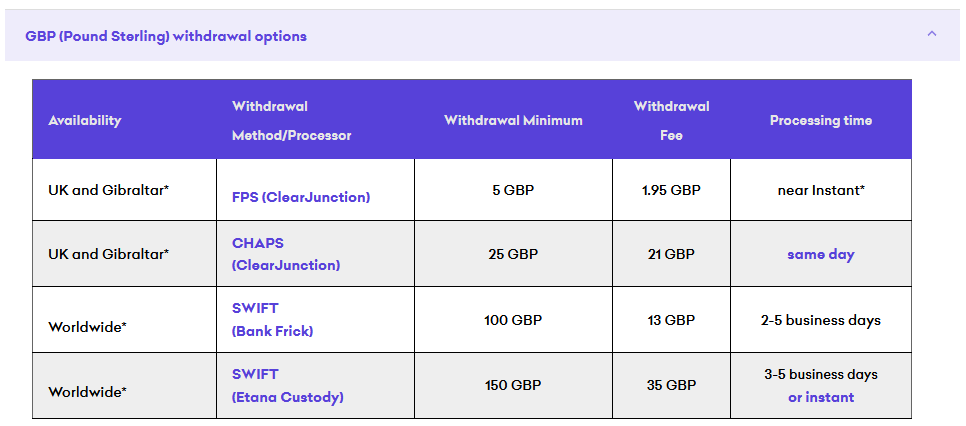This screenshot has height=426, width=966.
Task: Select the Availability column header
Action: (x=84, y=120)
